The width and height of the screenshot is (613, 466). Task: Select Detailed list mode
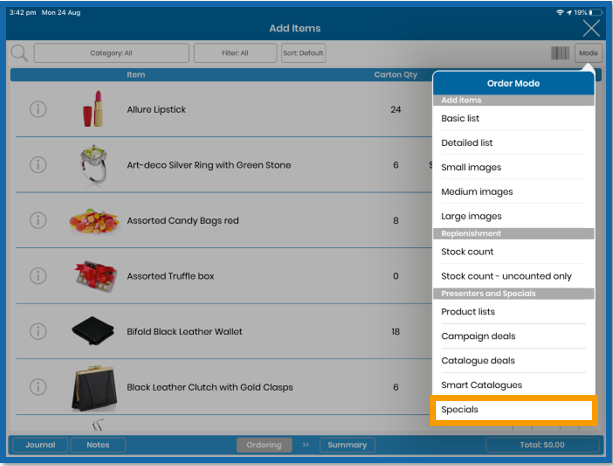(x=513, y=143)
